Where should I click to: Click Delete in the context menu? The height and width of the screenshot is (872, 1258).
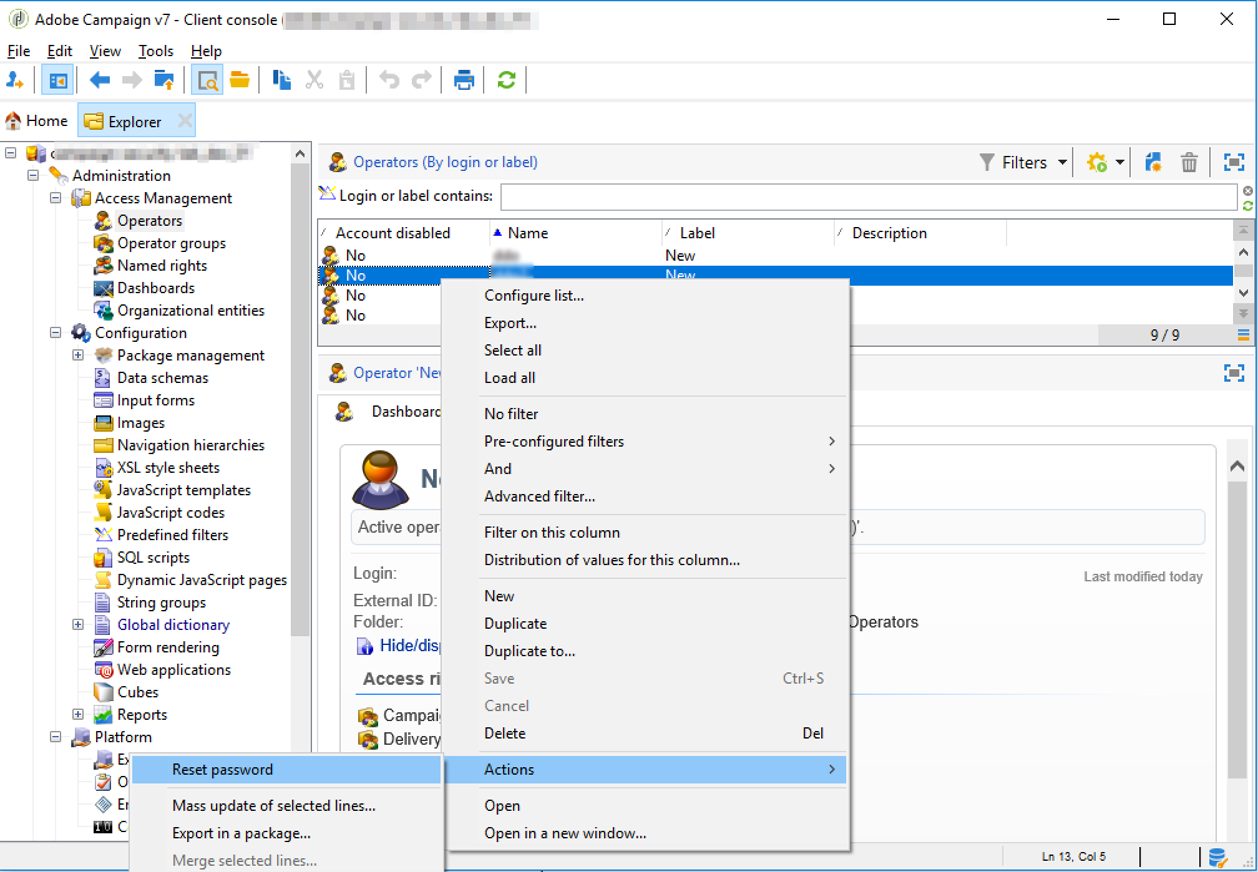pos(646,733)
